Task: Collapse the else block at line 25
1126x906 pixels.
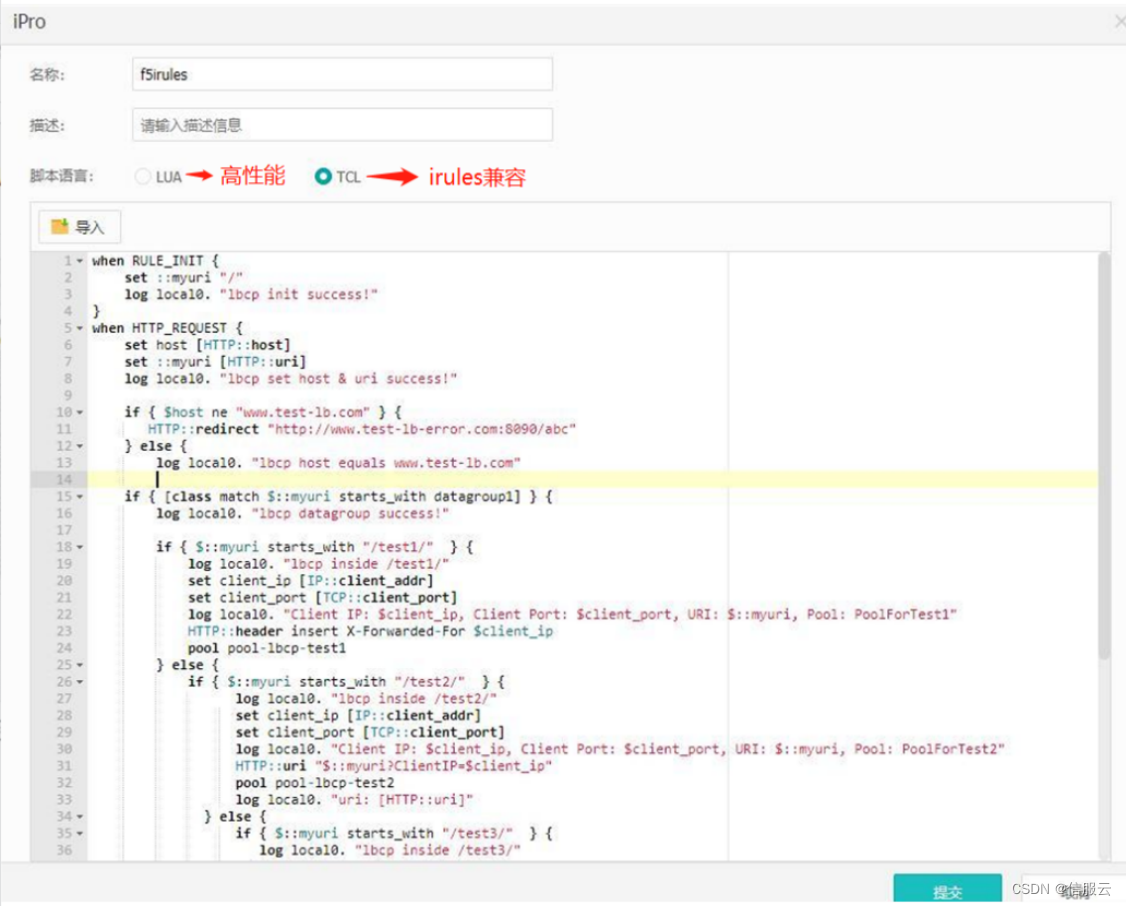Action: (80, 666)
